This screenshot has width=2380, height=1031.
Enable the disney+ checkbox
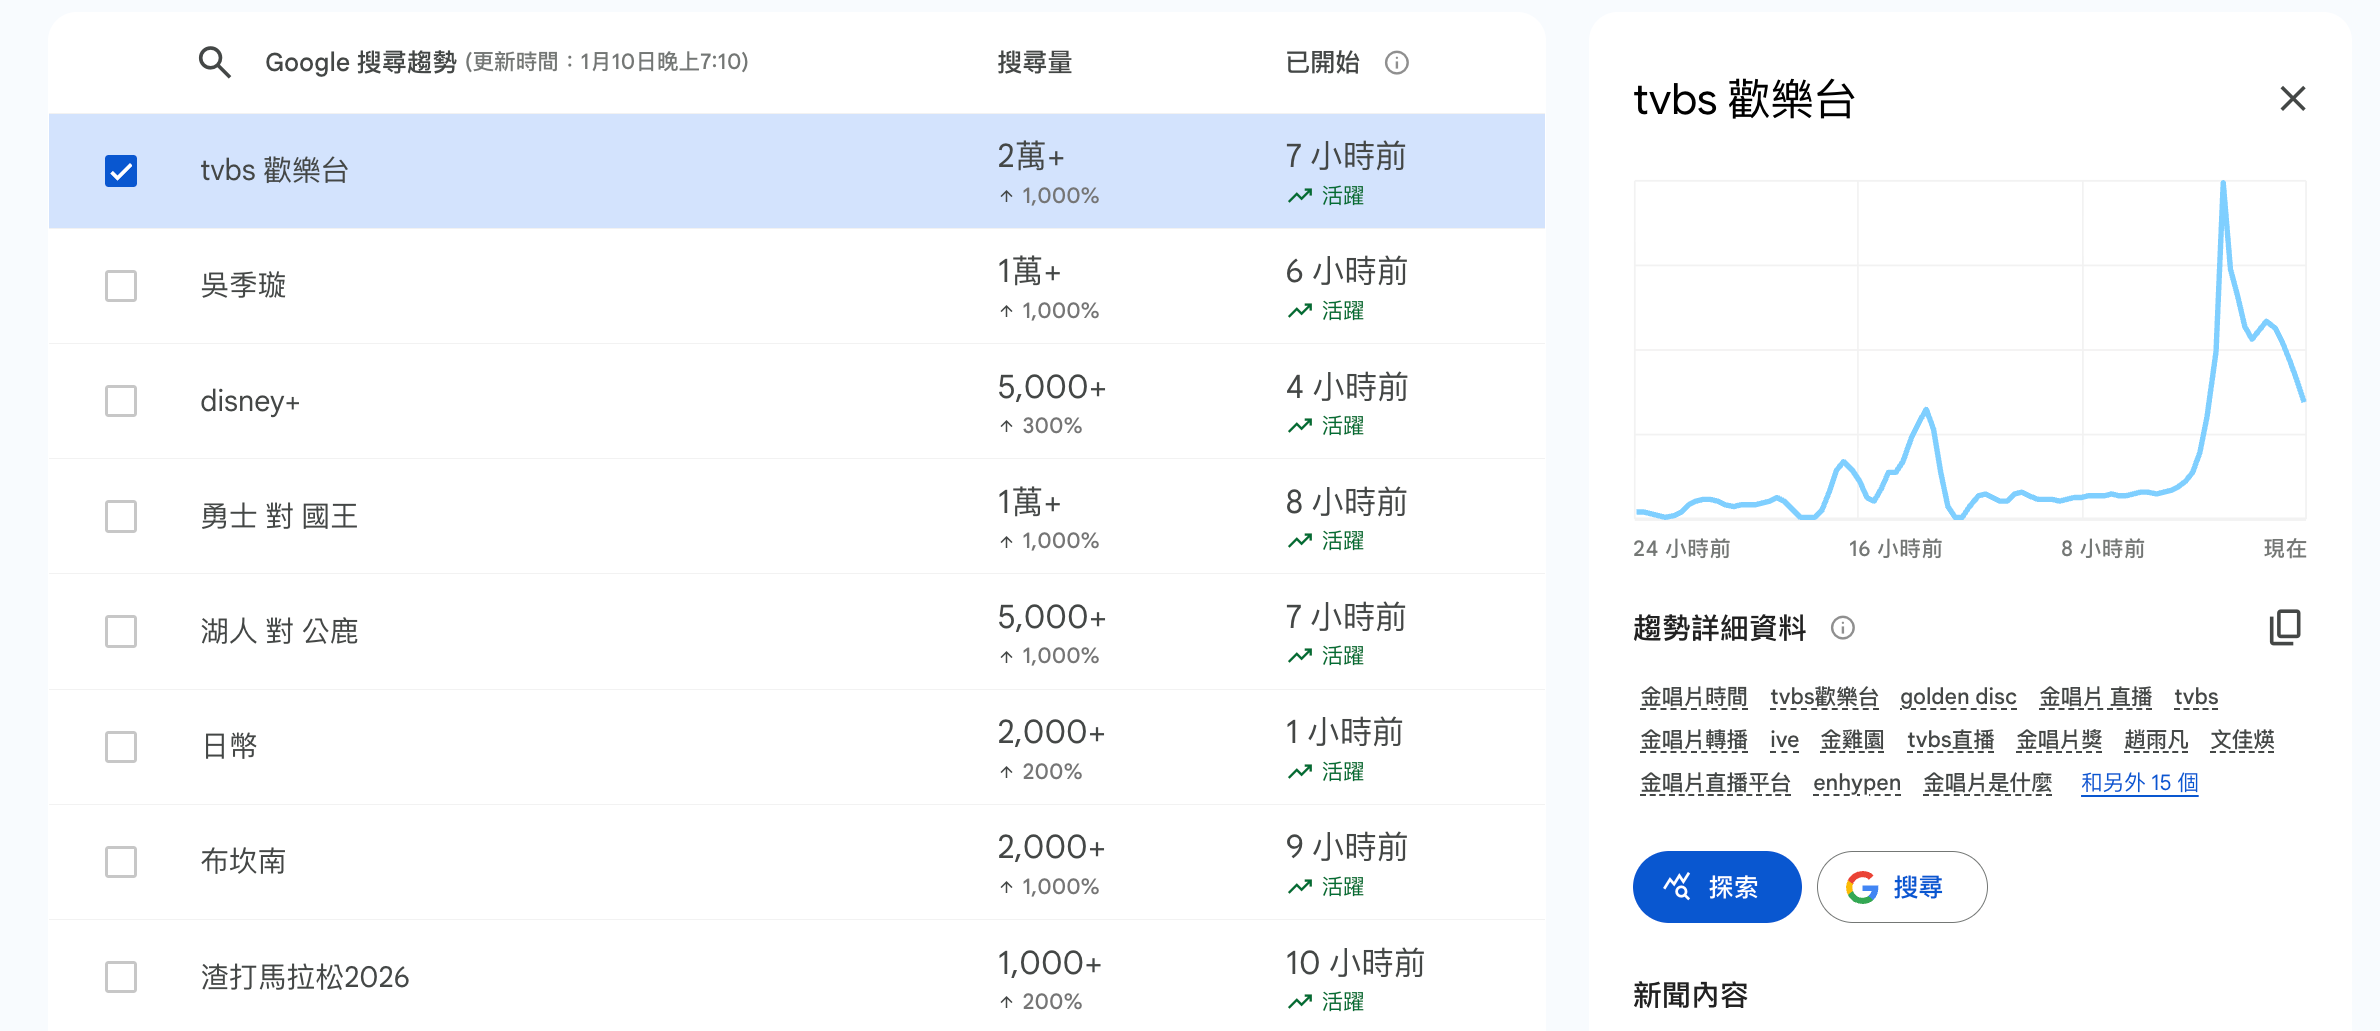[121, 401]
